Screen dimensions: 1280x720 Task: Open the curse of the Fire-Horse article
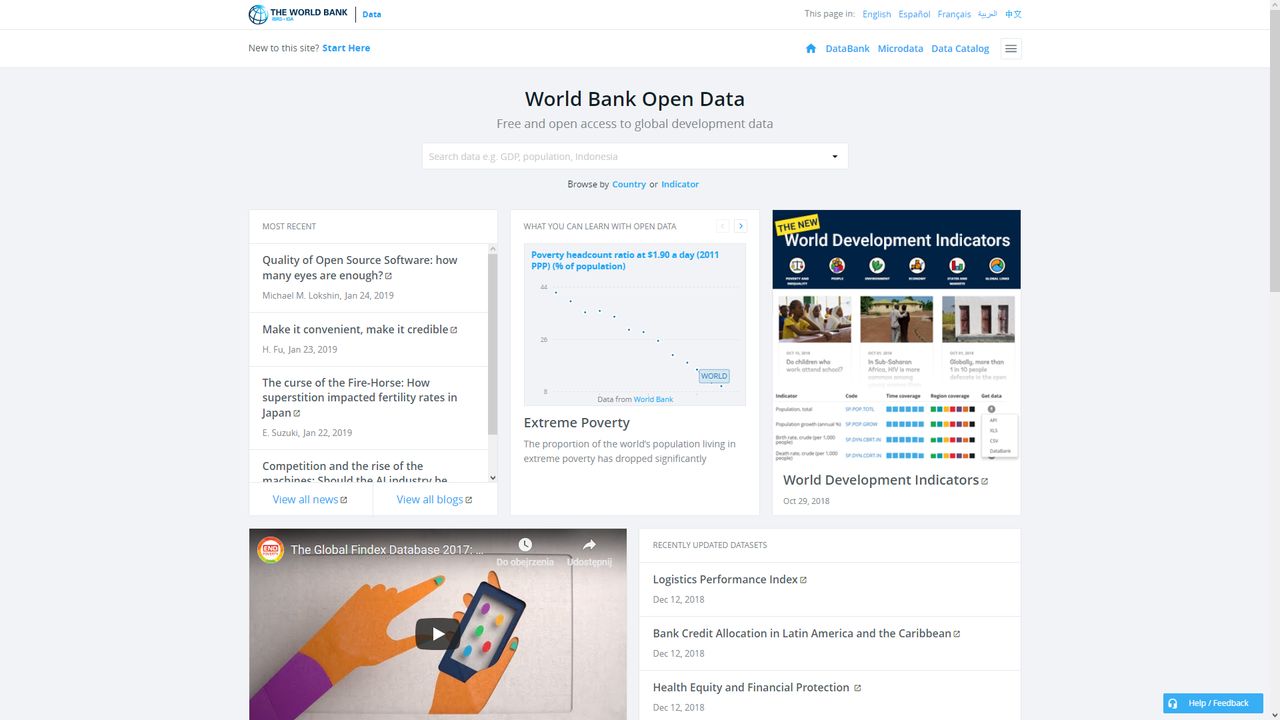[360, 397]
